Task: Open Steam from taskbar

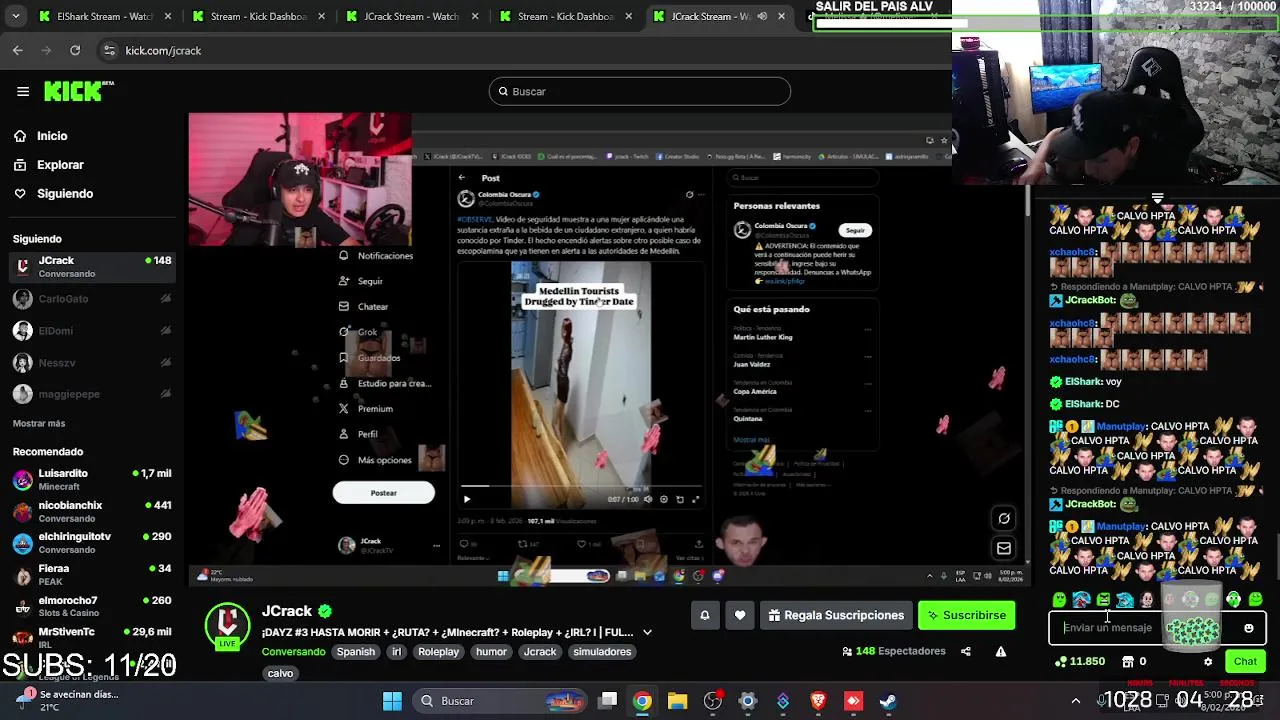Action: (887, 701)
